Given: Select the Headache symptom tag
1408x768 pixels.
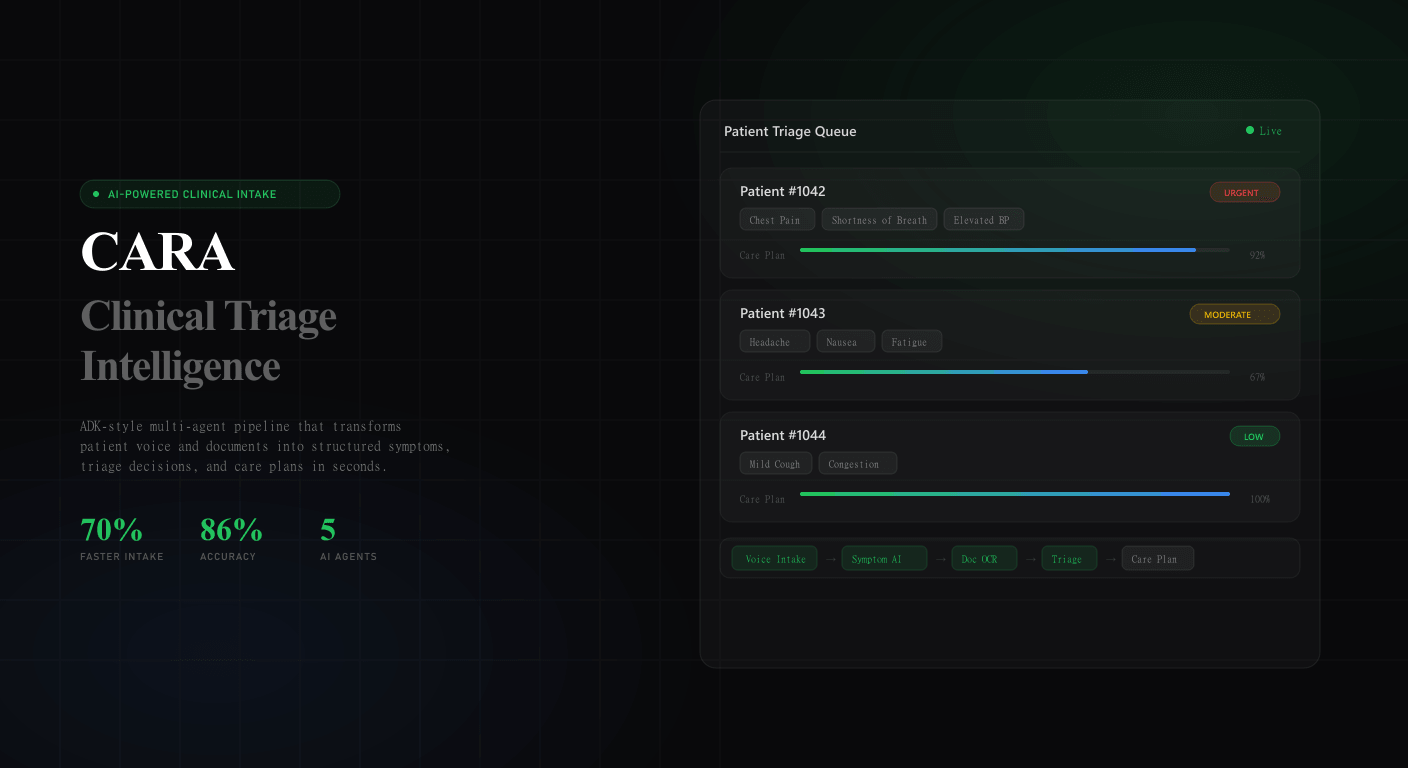Looking at the screenshot, I should click(774, 342).
